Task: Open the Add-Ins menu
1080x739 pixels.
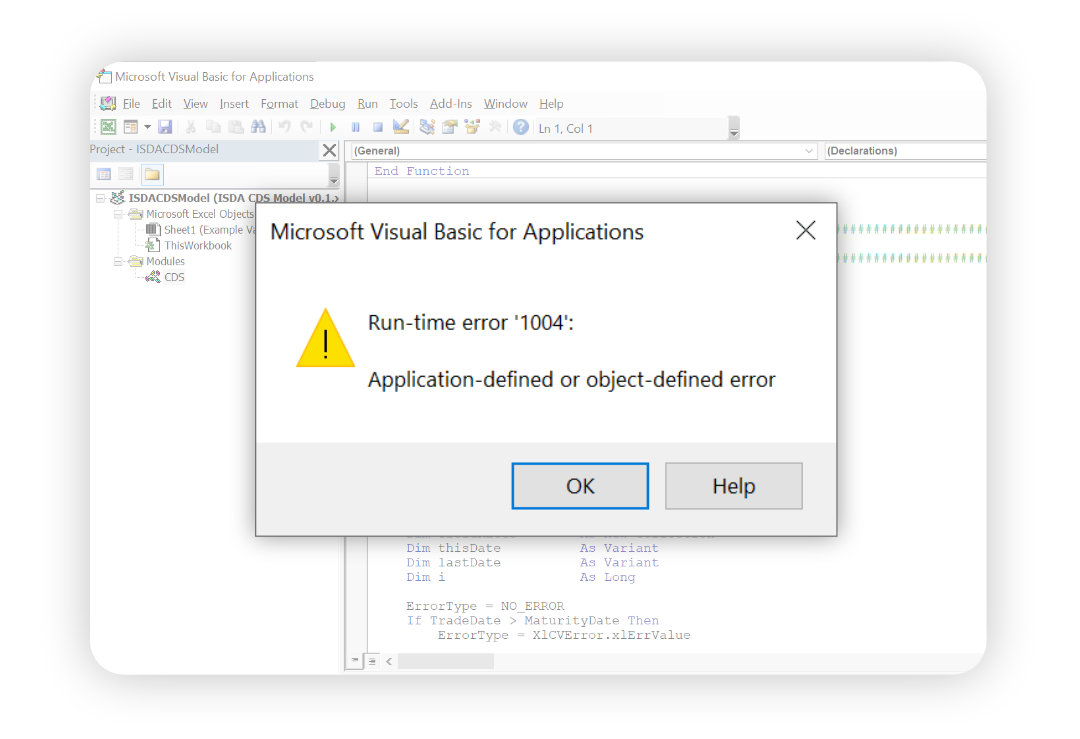Action: click(x=451, y=103)
